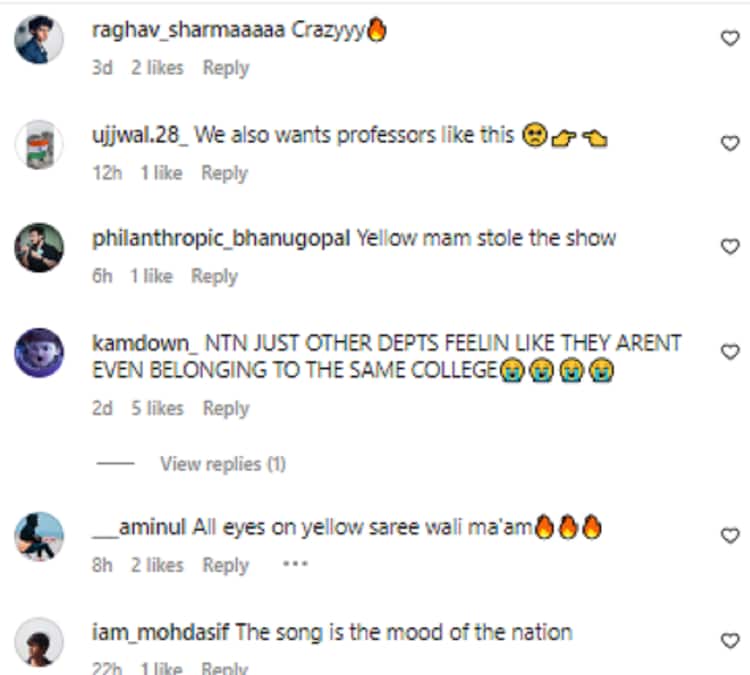
Task: Visit iam_mohdasif username link
Action: point(161,632)
